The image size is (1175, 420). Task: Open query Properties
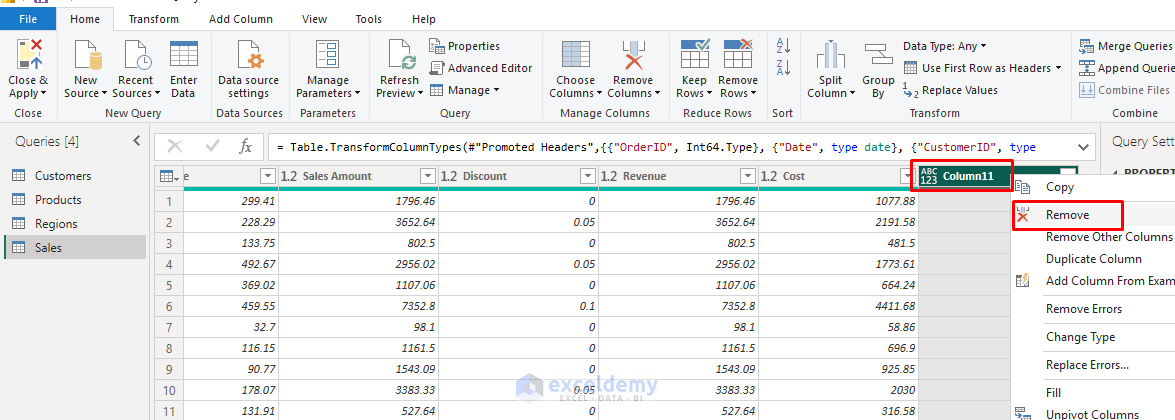[465, 46]
